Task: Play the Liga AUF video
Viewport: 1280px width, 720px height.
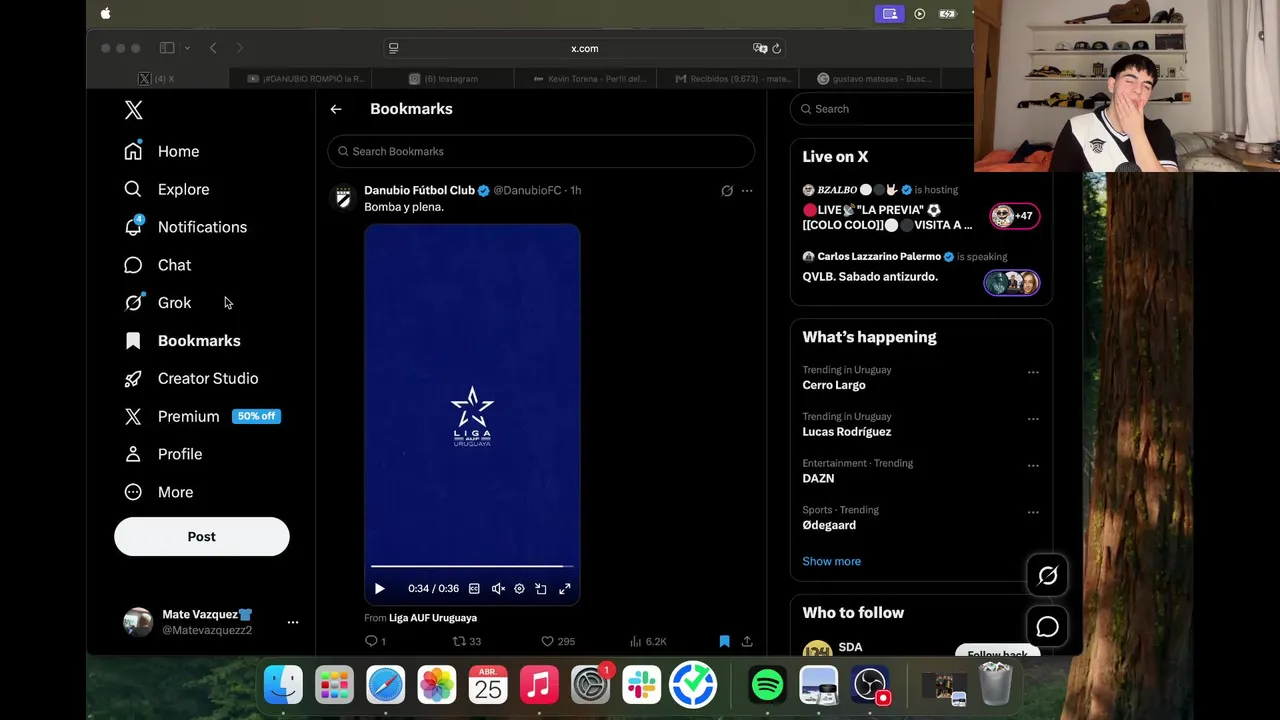Action: point(379,589)
